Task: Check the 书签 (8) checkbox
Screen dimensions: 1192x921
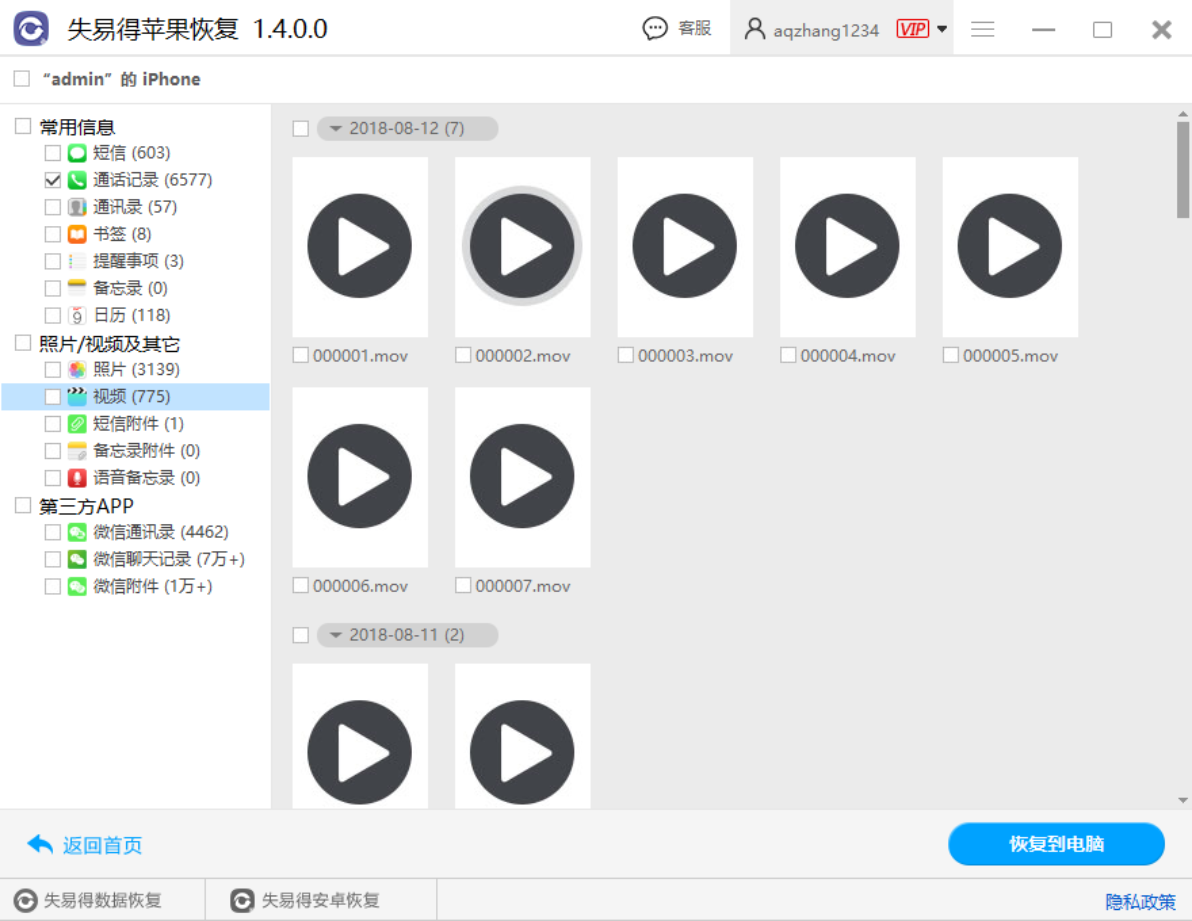Action: tap(52, 234)
